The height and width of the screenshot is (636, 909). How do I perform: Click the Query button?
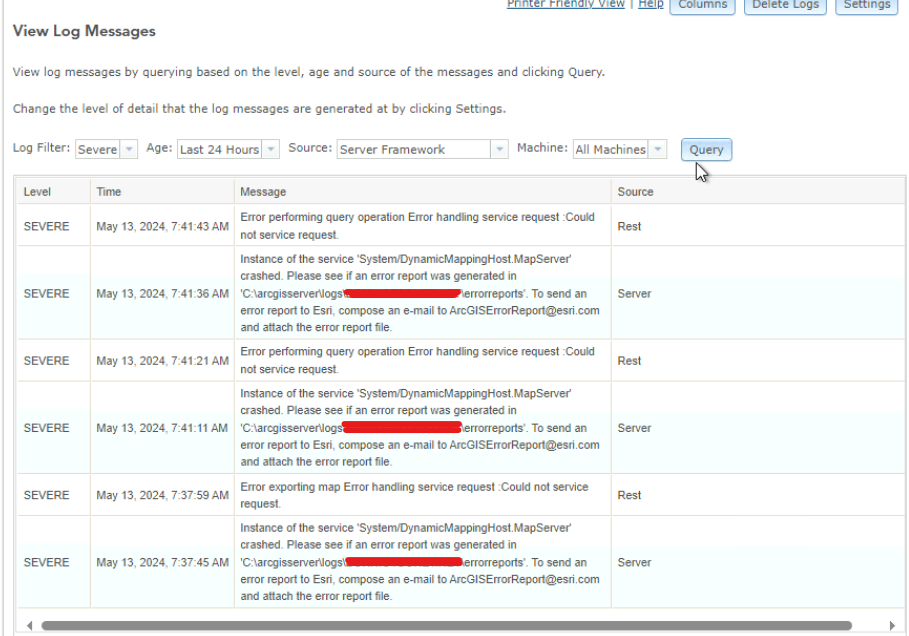point(706,149)
